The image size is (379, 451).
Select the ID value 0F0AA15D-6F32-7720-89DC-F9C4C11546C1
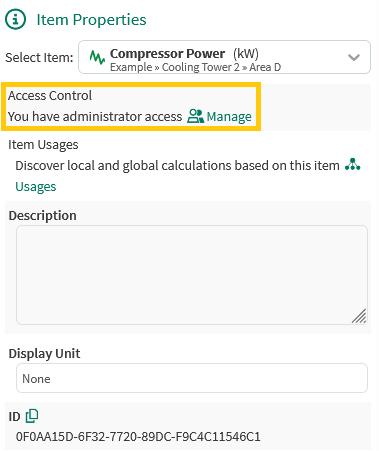click(x=138, y=436)
